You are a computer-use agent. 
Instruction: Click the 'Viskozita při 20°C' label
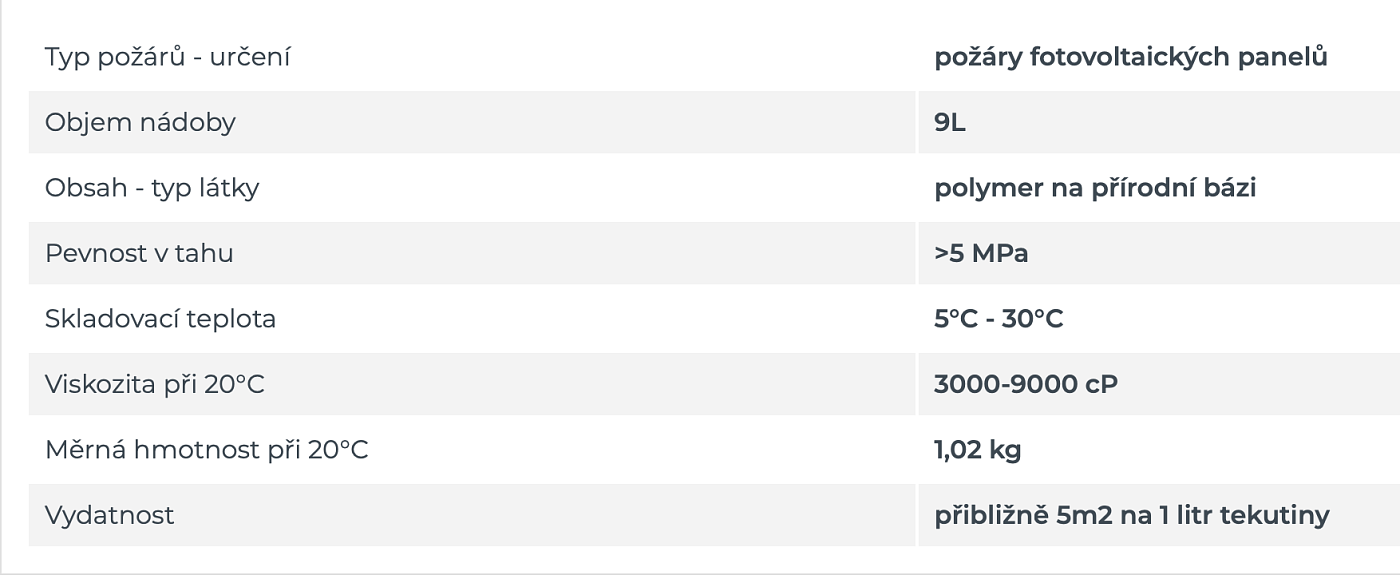pyautogui.click(x=155, y=384)
